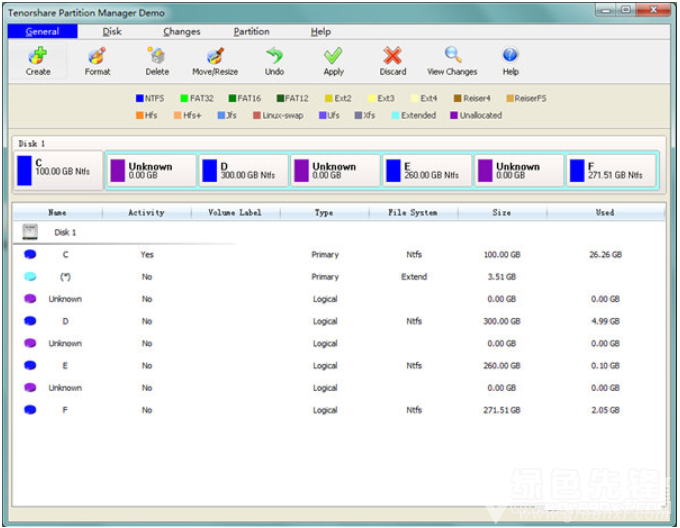680x528 pixels.
Task: Click the Type column header
Action: (x=324, y=212)
